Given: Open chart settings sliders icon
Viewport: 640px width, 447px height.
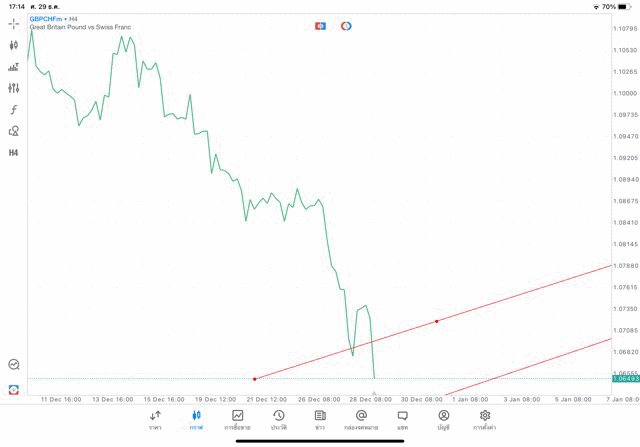Looking at the screenshot, I should click(x=13, y=88).
